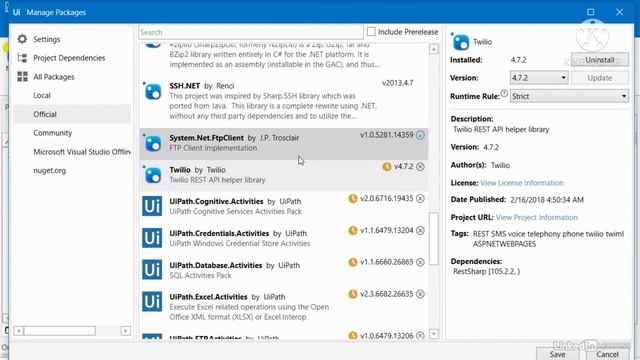Click the download arrow icon for System.Net.FtpClient
Viewport: 640px width, 360px height.
[x=420, y=135]
